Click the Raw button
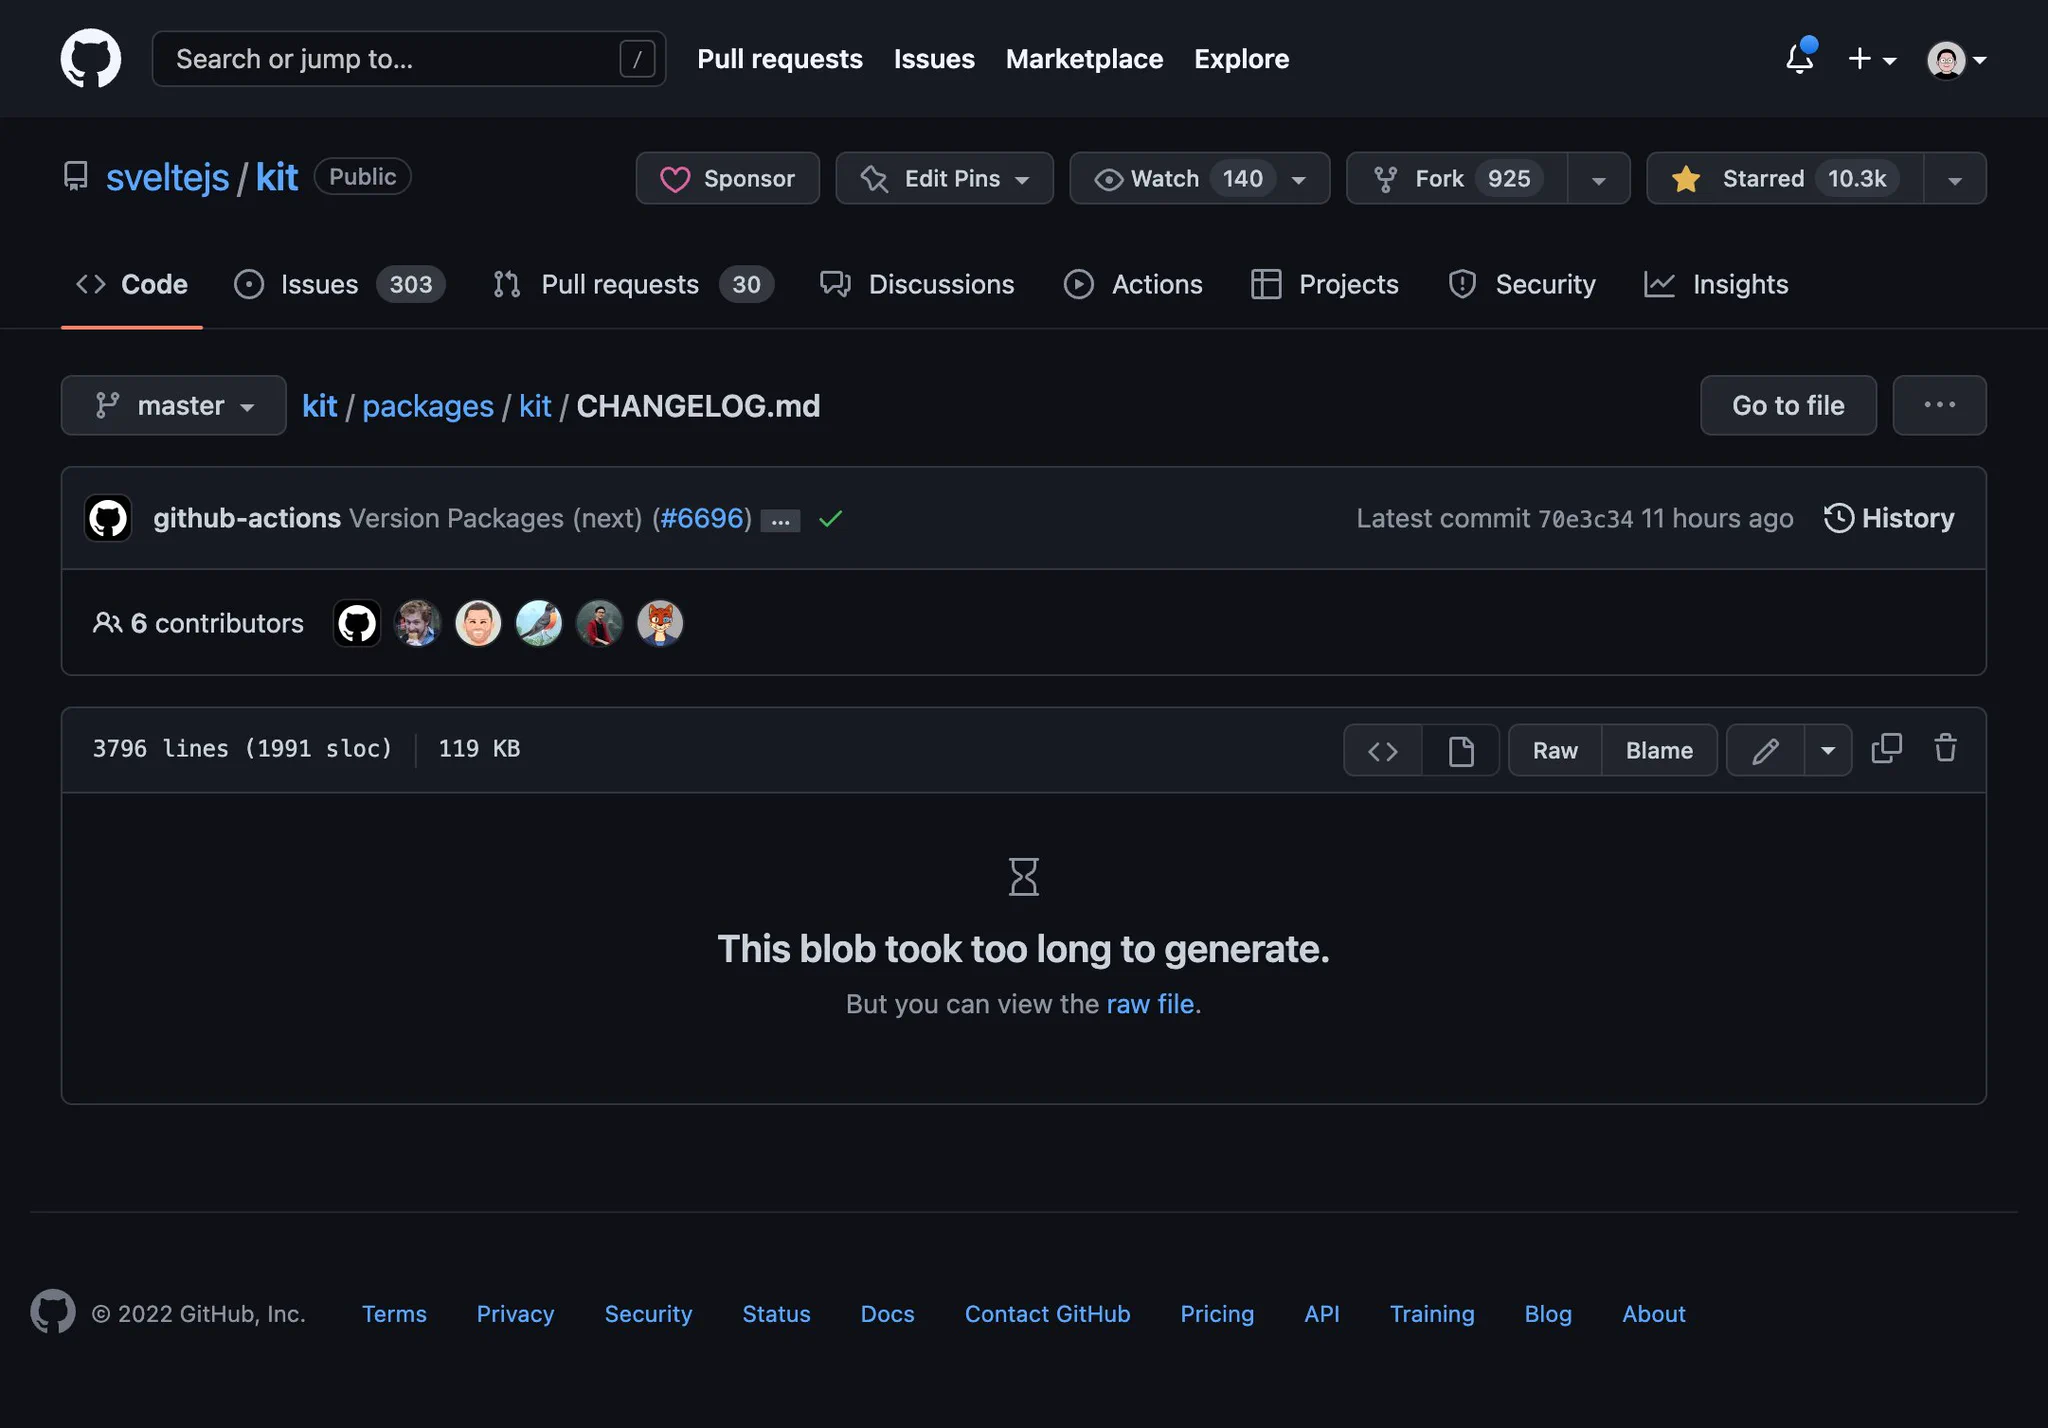The height and width of the screenshot is (1428, 2048). [1555, 750]
